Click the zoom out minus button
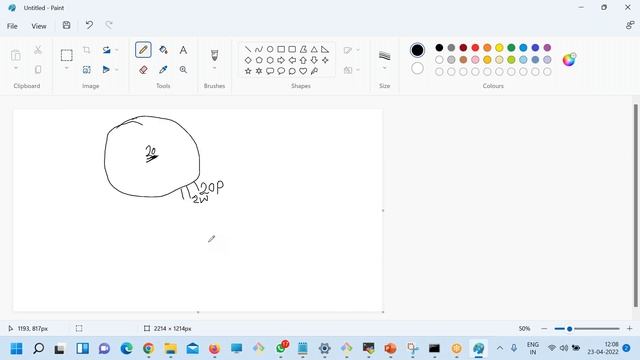This screenshot has width=640, height=360. [x=544, y=329]
